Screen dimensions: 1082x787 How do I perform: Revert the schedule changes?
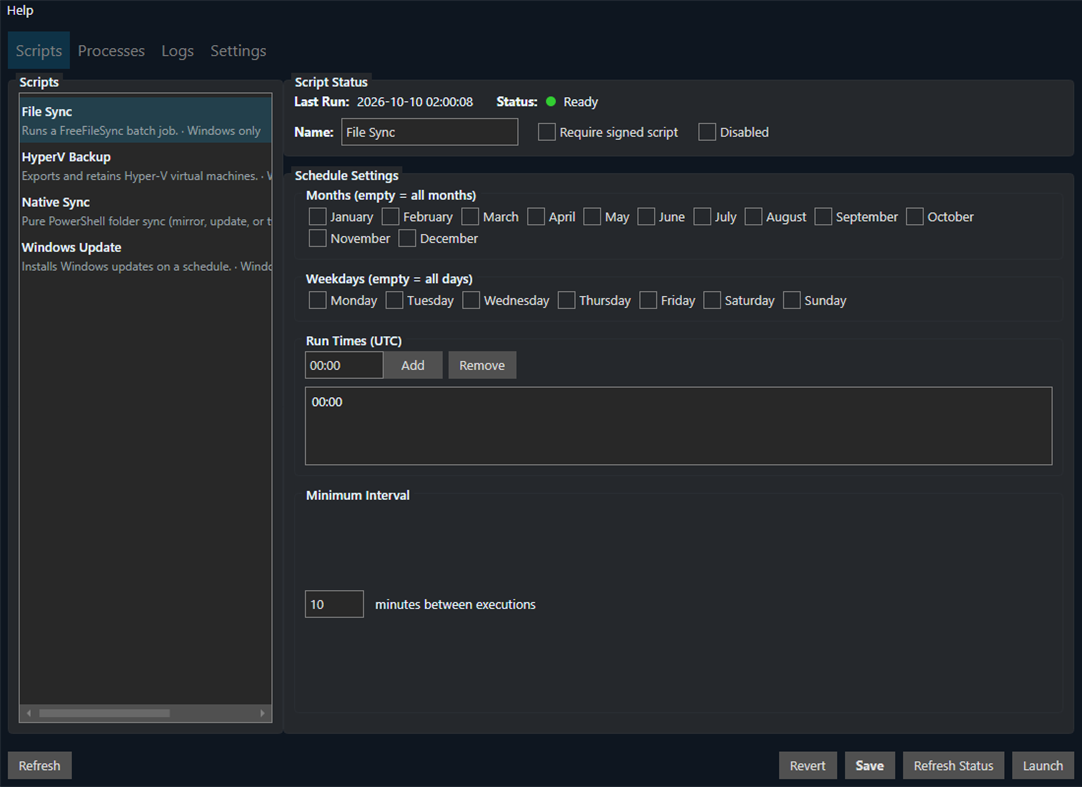807,766
